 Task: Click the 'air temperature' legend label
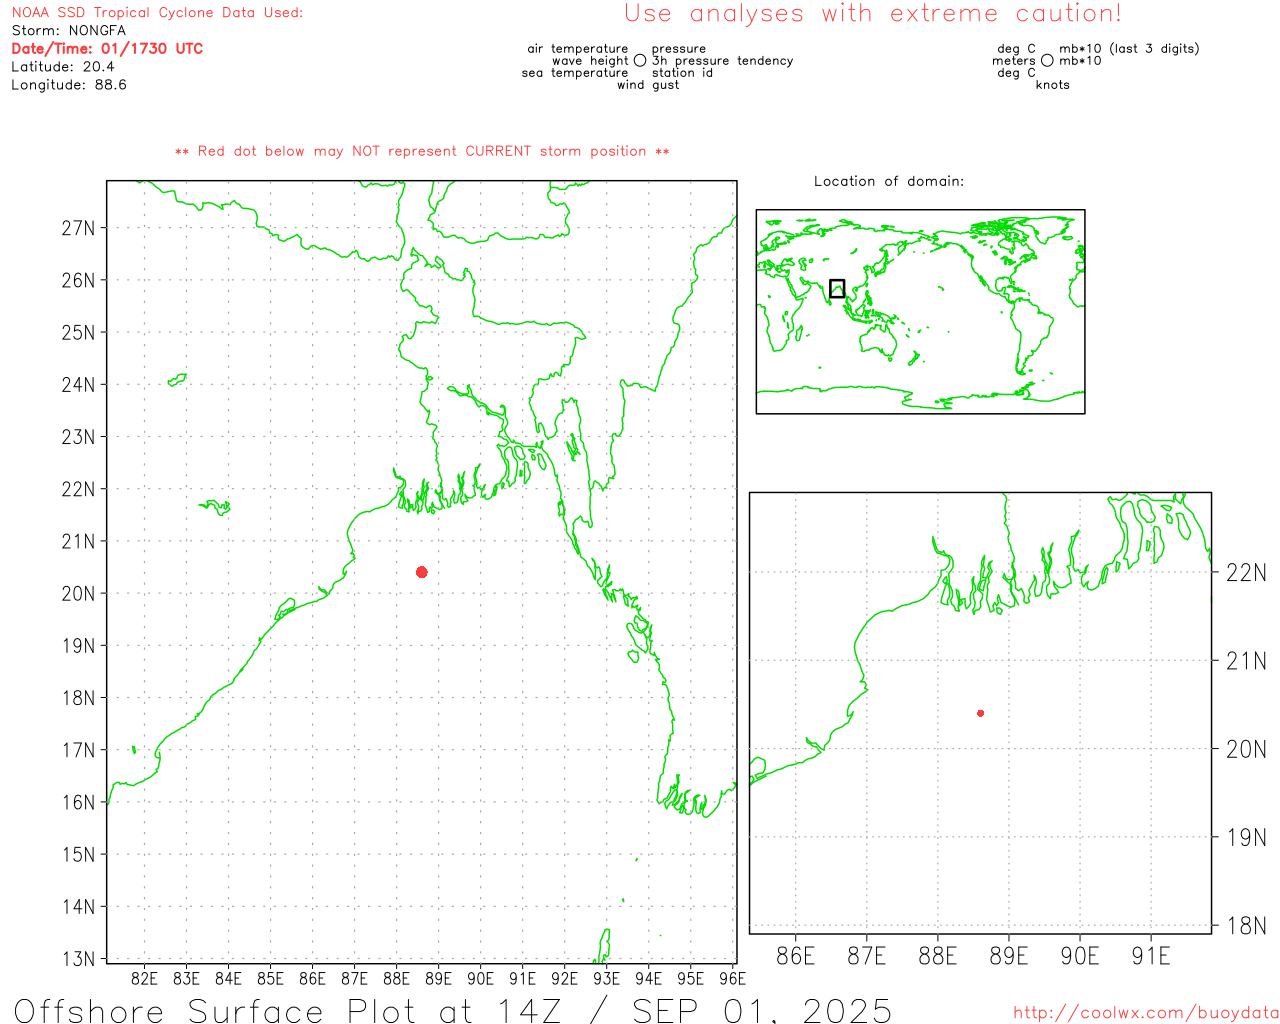click(x=578, y=49)
